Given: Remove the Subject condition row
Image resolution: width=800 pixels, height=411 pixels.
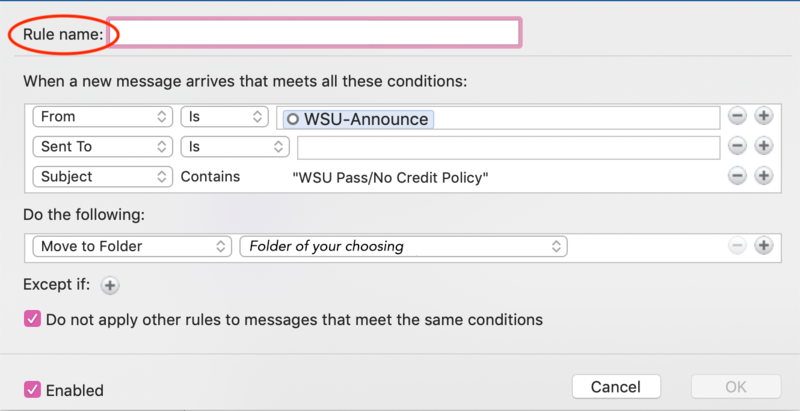Looking at the screenshot, I should pyautogui.click(x=737, y=176).
